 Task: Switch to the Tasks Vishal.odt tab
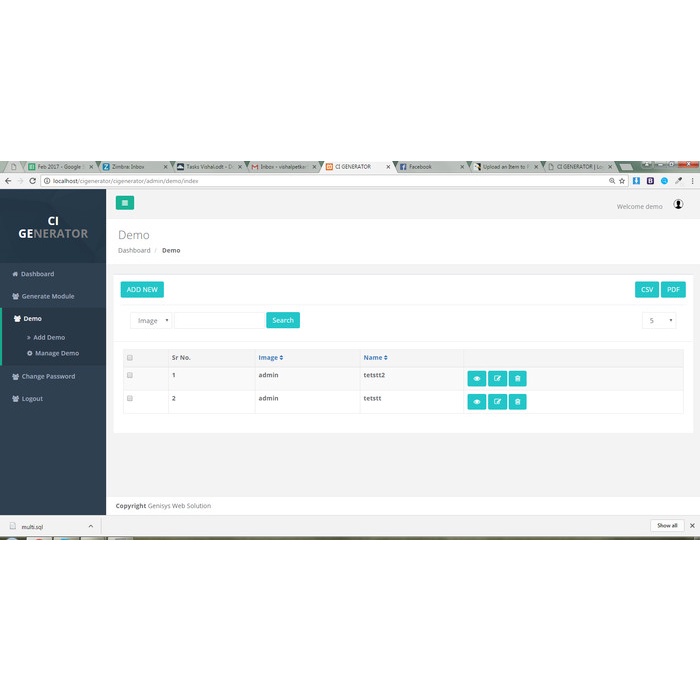209,167
